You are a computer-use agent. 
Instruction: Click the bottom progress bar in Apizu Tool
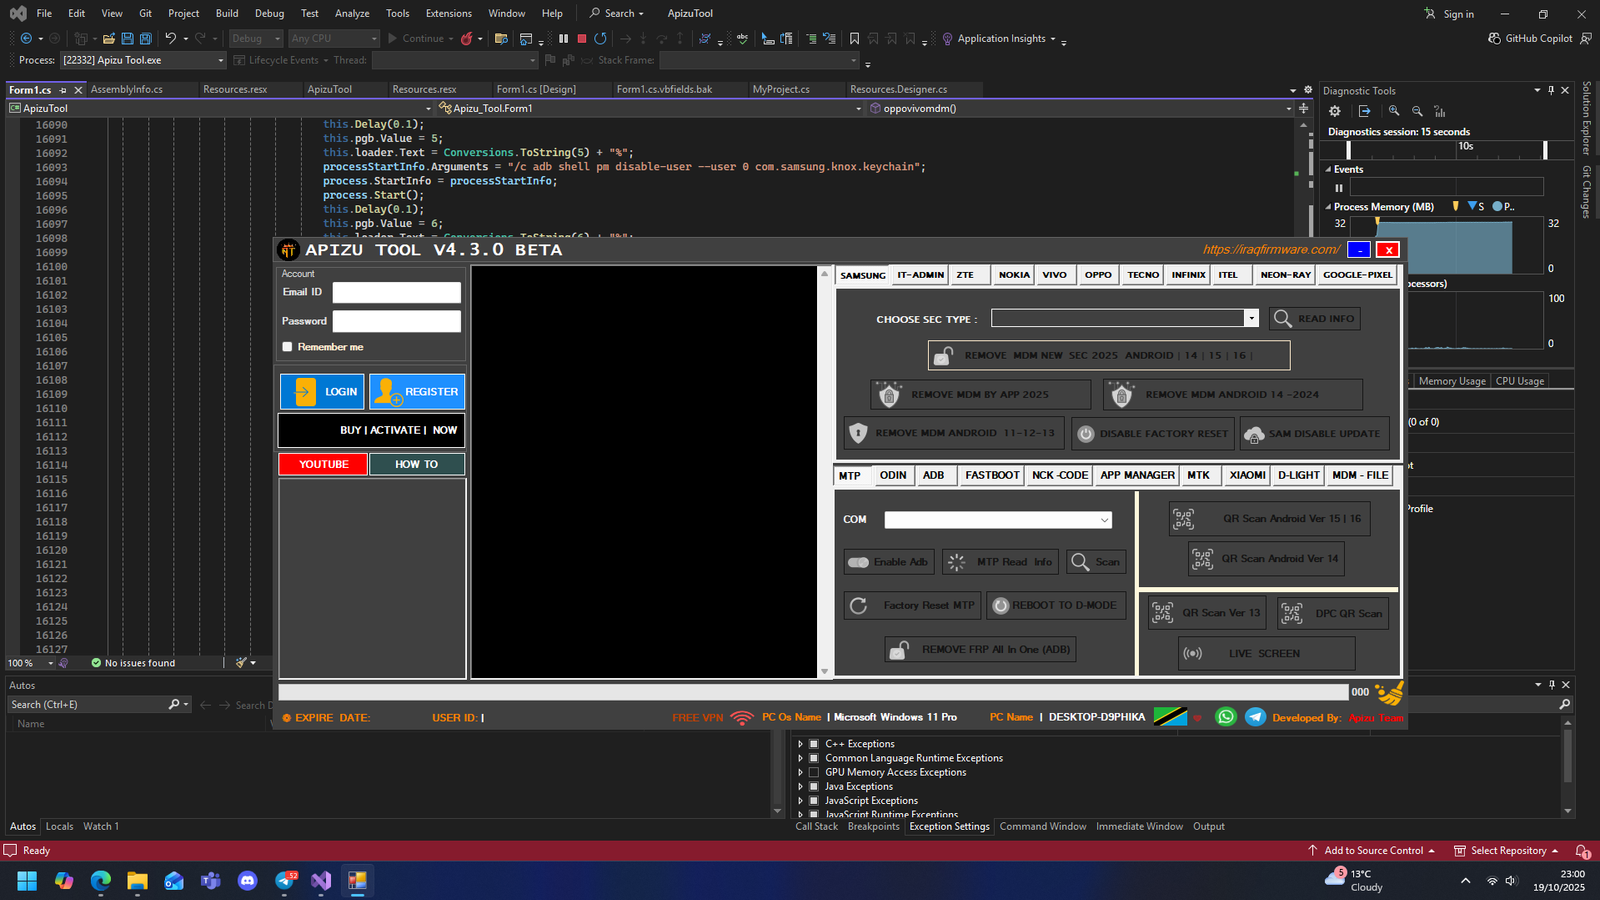pyautogui.click(x=812, y=692)
